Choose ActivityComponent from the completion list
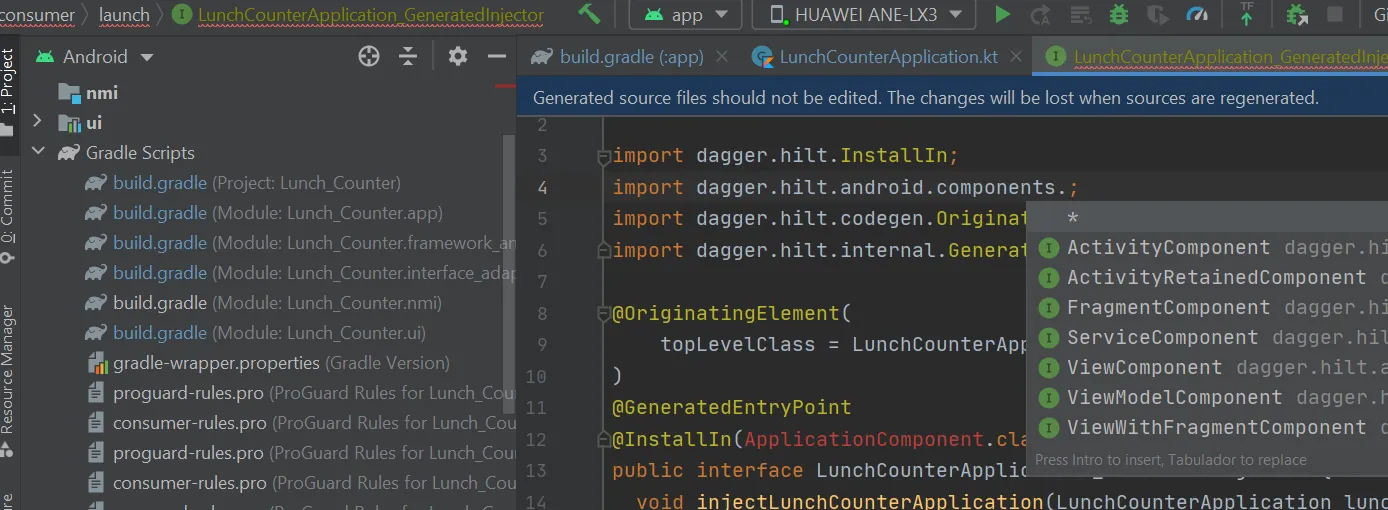 point(1208,248)
